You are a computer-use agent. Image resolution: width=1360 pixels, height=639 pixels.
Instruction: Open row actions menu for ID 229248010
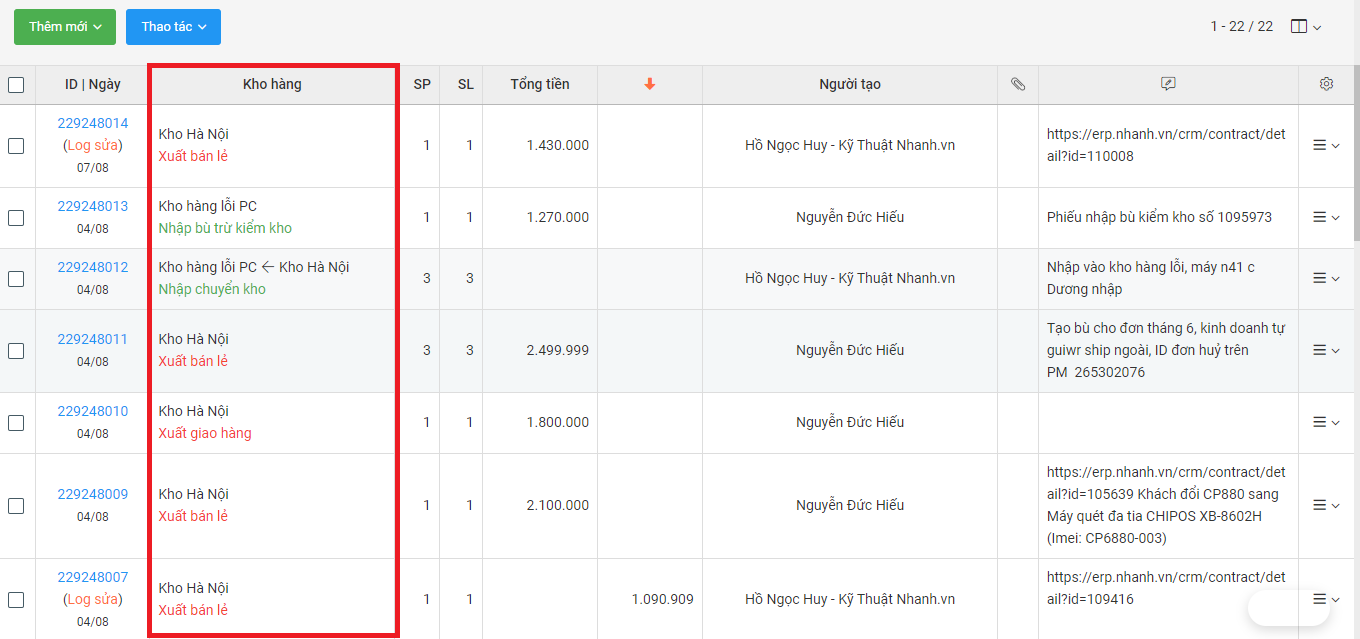(1326, 423)
